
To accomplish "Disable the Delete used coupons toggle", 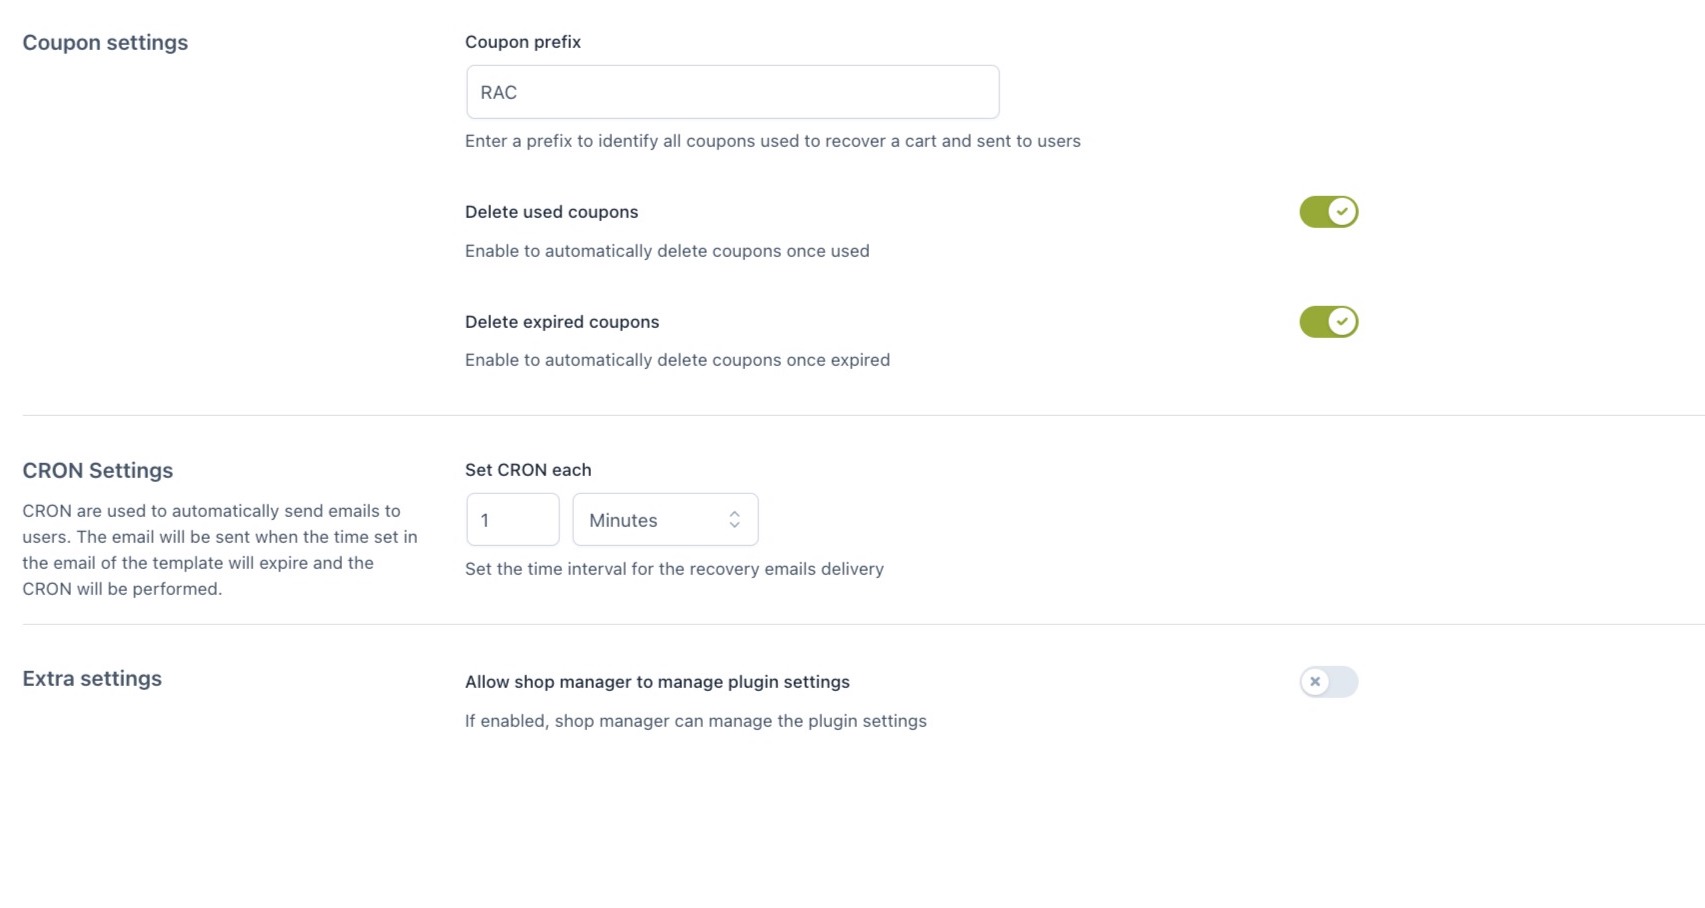I will click(x=1328, y=212).
